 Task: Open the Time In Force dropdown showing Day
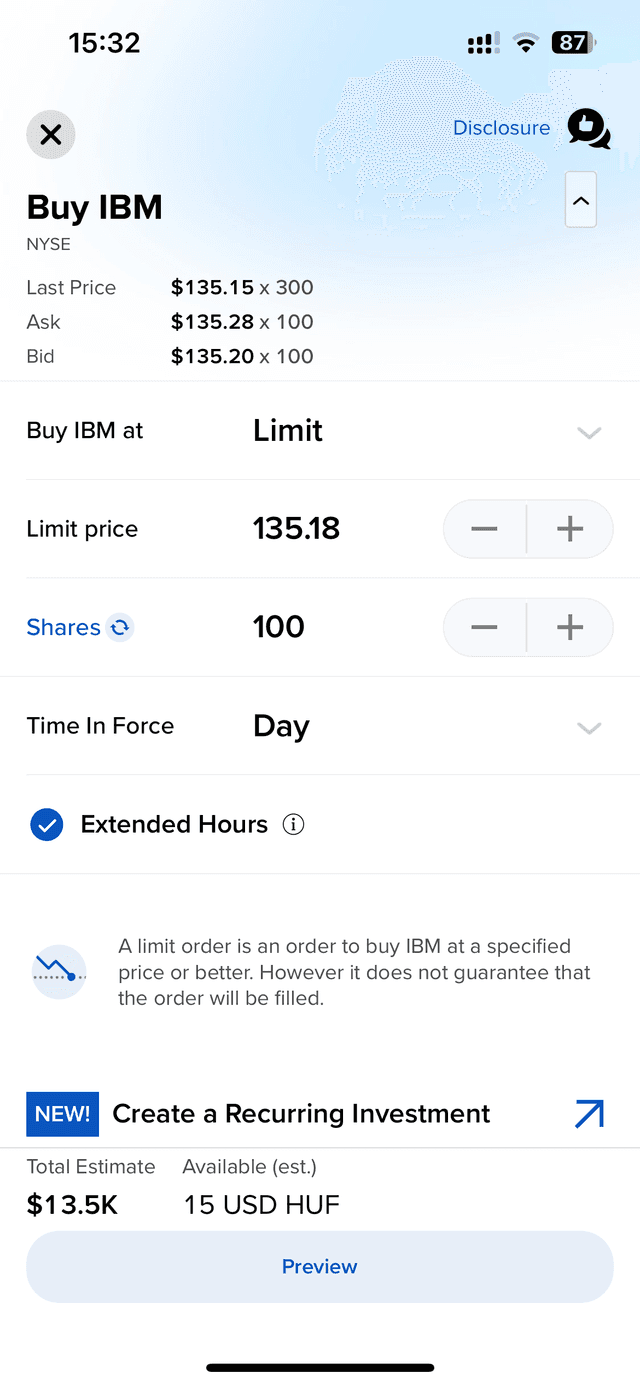point(588,728)
